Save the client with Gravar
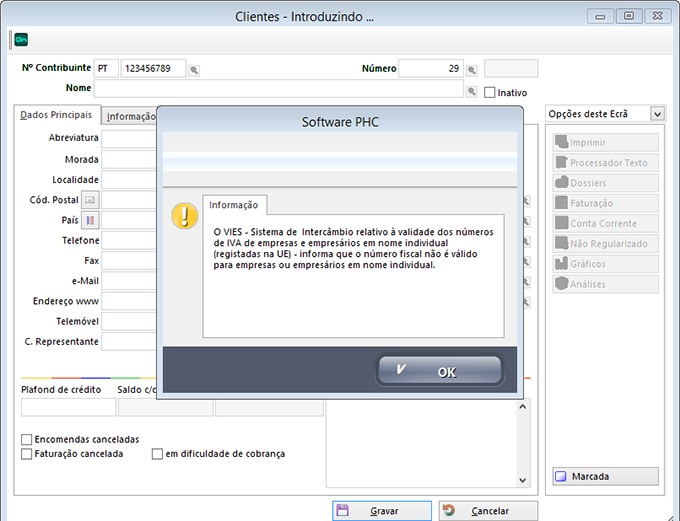 [382, 511]
